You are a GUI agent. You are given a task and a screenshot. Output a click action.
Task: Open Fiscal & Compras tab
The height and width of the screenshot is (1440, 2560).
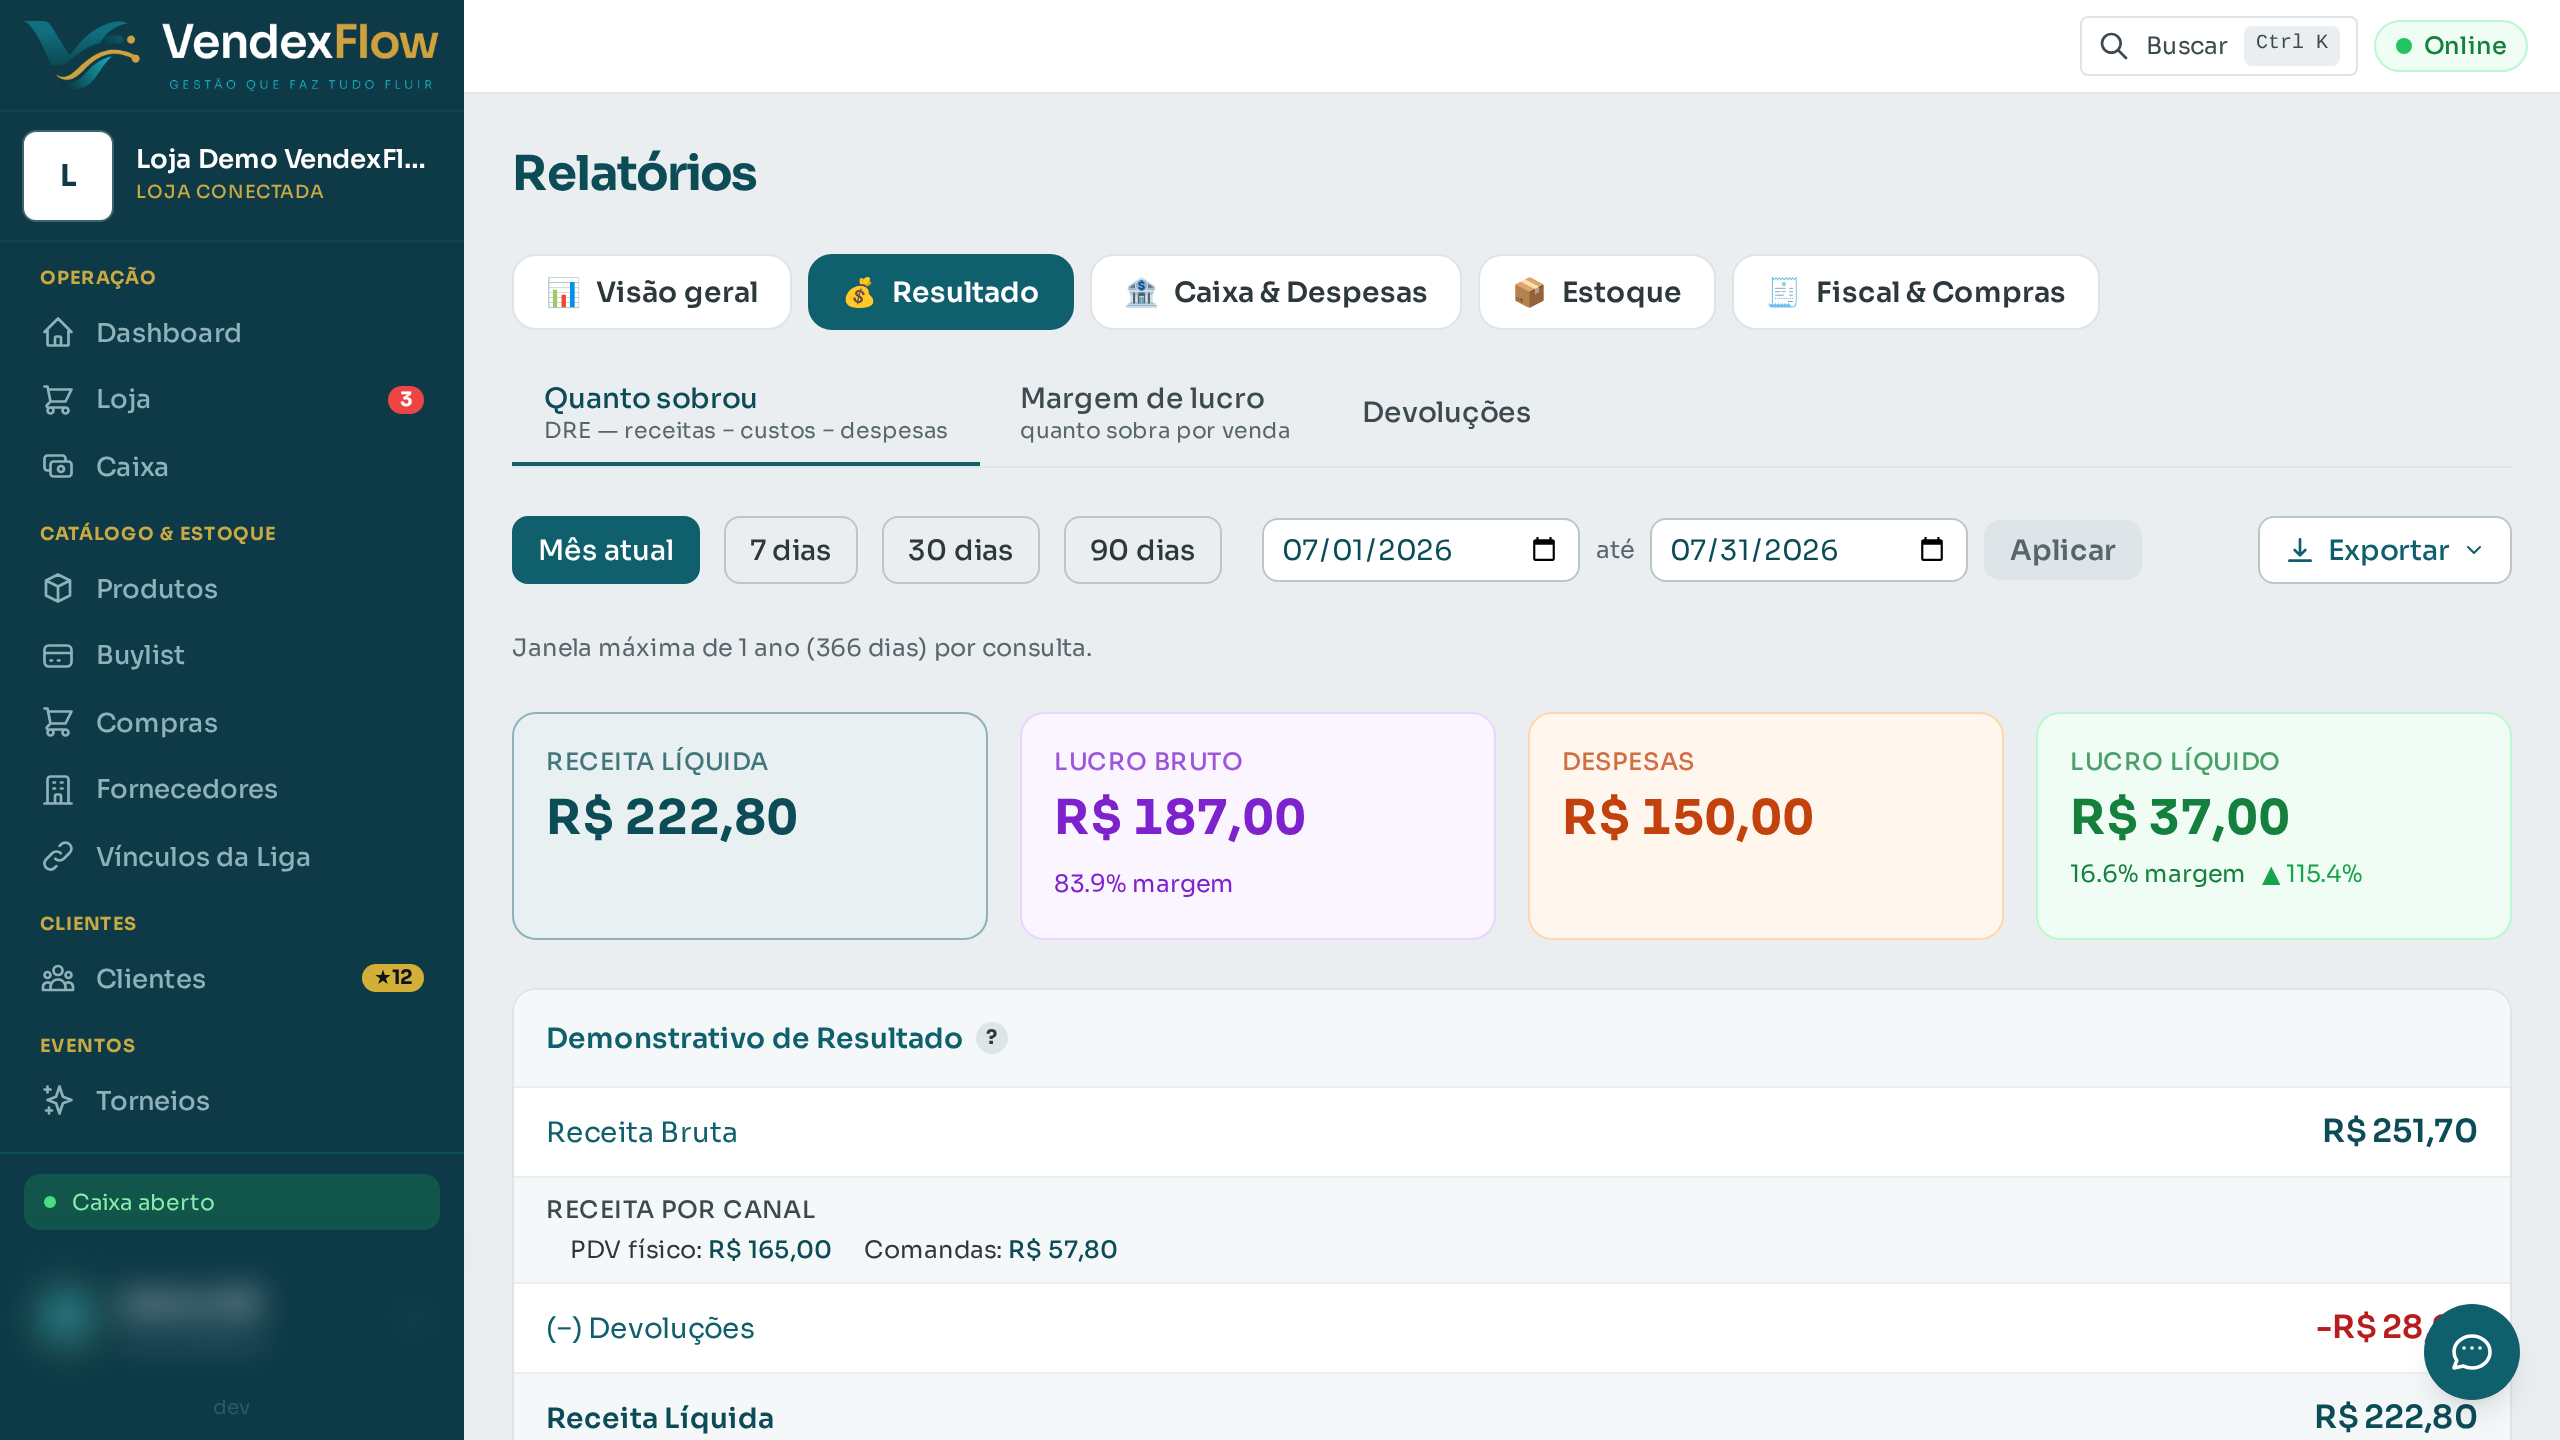pos(1916,292)
